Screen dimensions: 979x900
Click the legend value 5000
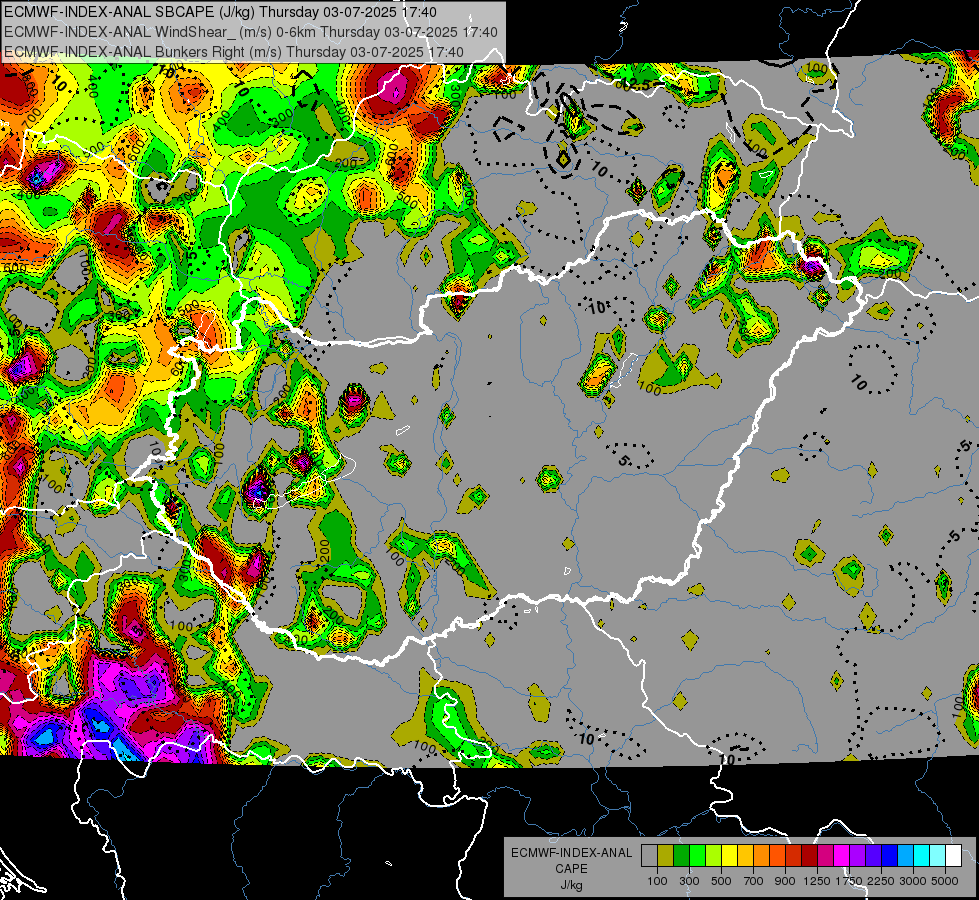coord(945,881)
